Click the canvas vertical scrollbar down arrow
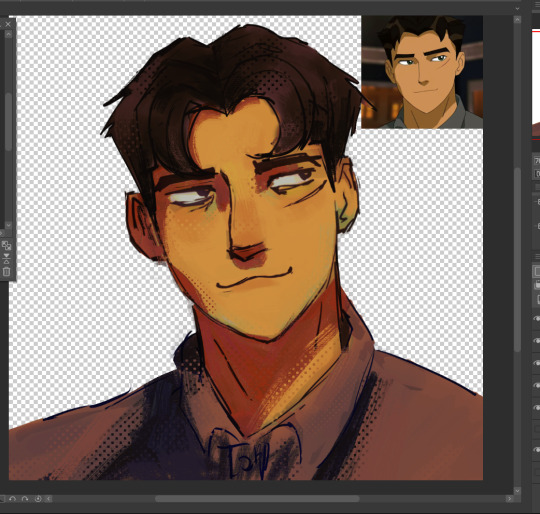Image resolution: width=540 pixels, height=514 pixels. 517,490
